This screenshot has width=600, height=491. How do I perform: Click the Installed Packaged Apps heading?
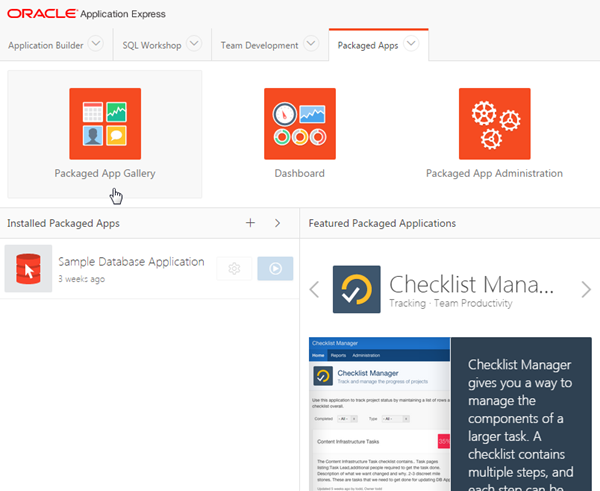[63, 223]
